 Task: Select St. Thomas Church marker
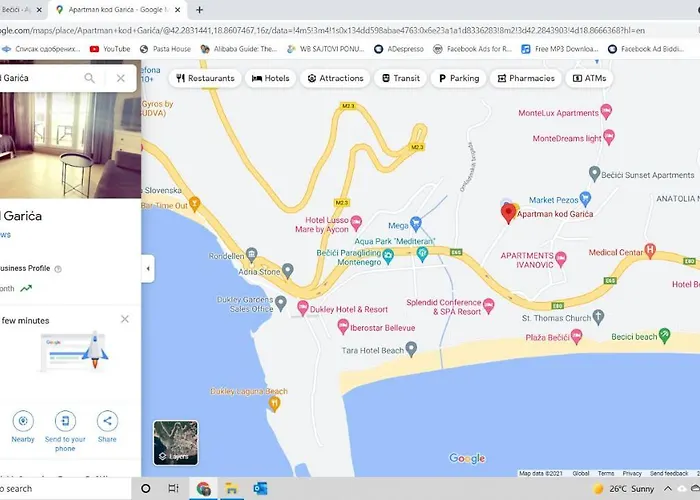[598, 317]
